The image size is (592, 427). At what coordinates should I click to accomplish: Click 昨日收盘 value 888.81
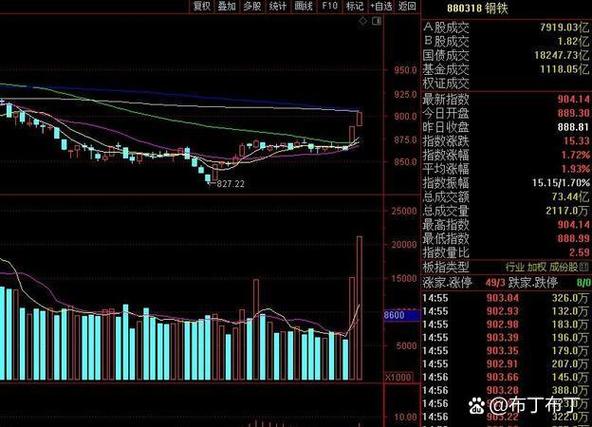point(574,127)
